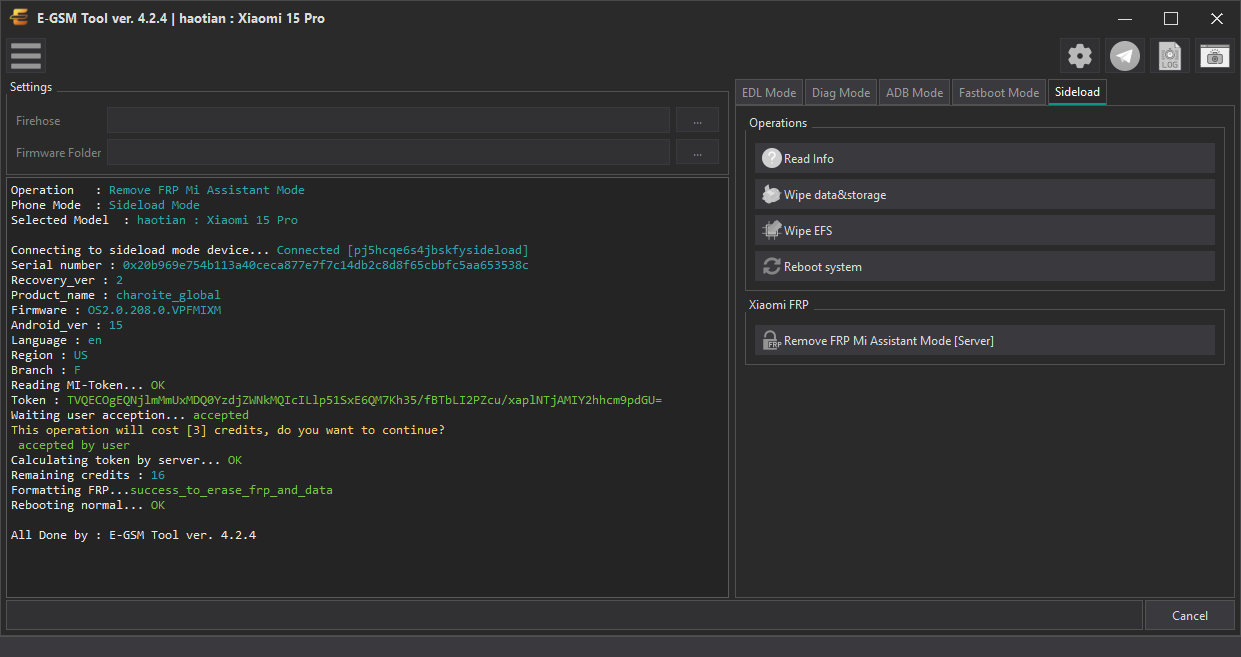Click the Branch F line
This screenshot has width=1241, height=657.
[46, 370]
